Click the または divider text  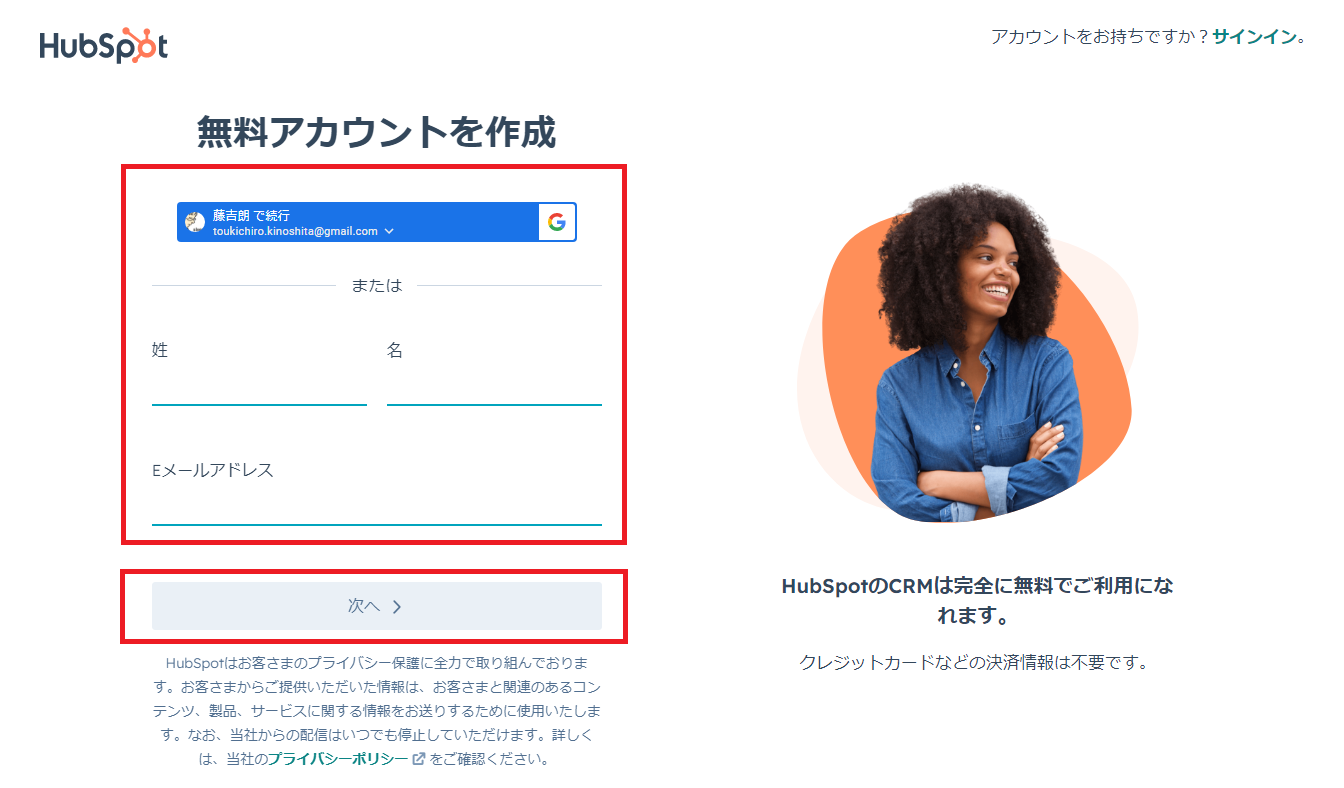tap(377, 285)
